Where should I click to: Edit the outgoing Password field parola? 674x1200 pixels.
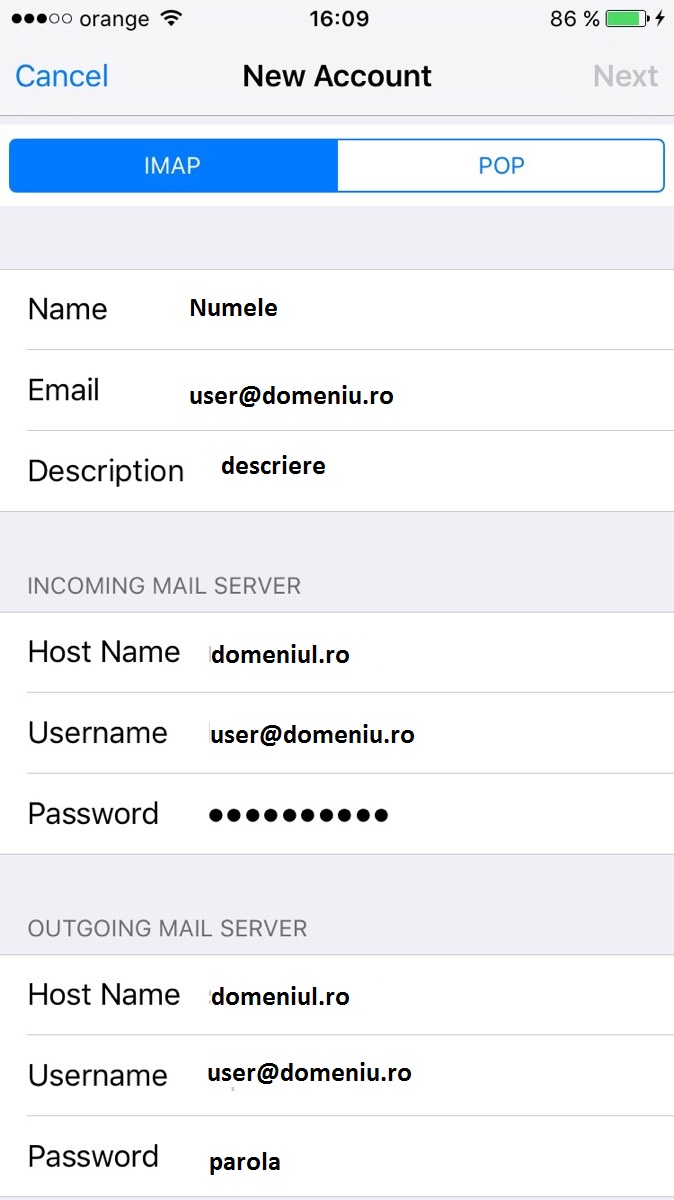tap(337, 1157)
